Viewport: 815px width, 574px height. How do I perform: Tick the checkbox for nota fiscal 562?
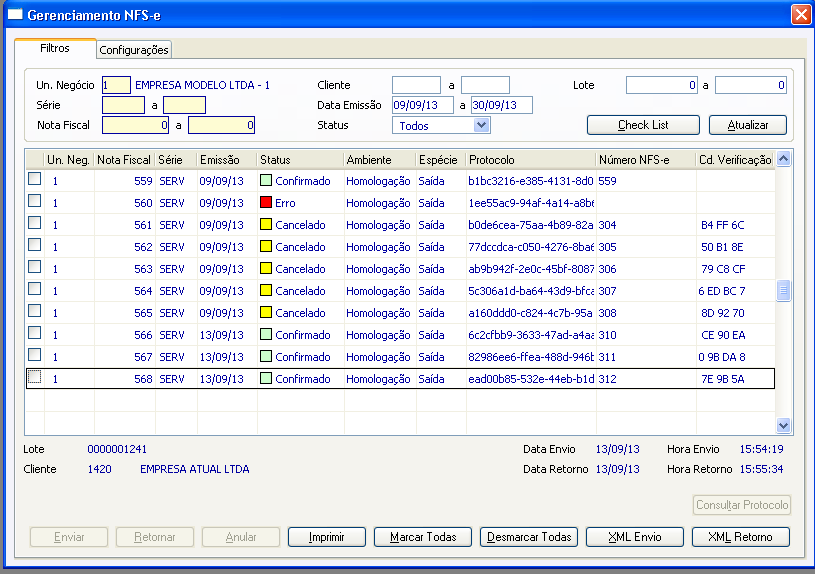tap(35, 245)
